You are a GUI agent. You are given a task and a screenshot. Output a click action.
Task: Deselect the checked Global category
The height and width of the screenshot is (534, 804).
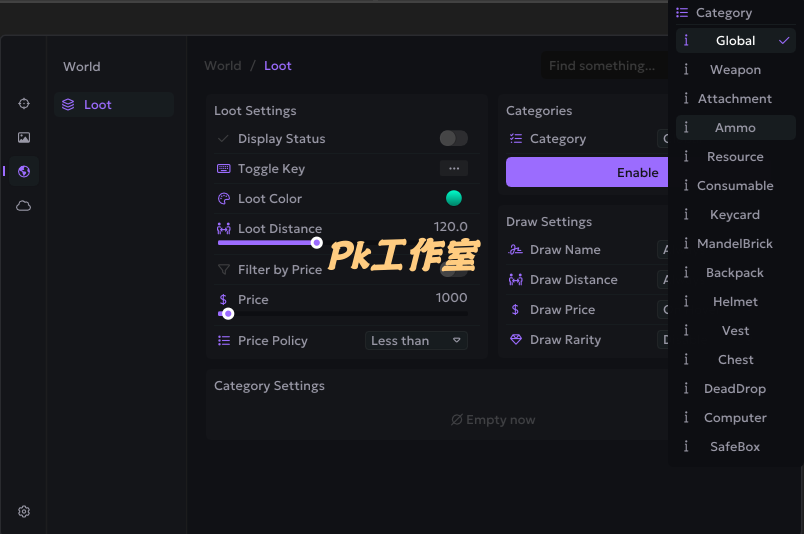tap(735, 41)
